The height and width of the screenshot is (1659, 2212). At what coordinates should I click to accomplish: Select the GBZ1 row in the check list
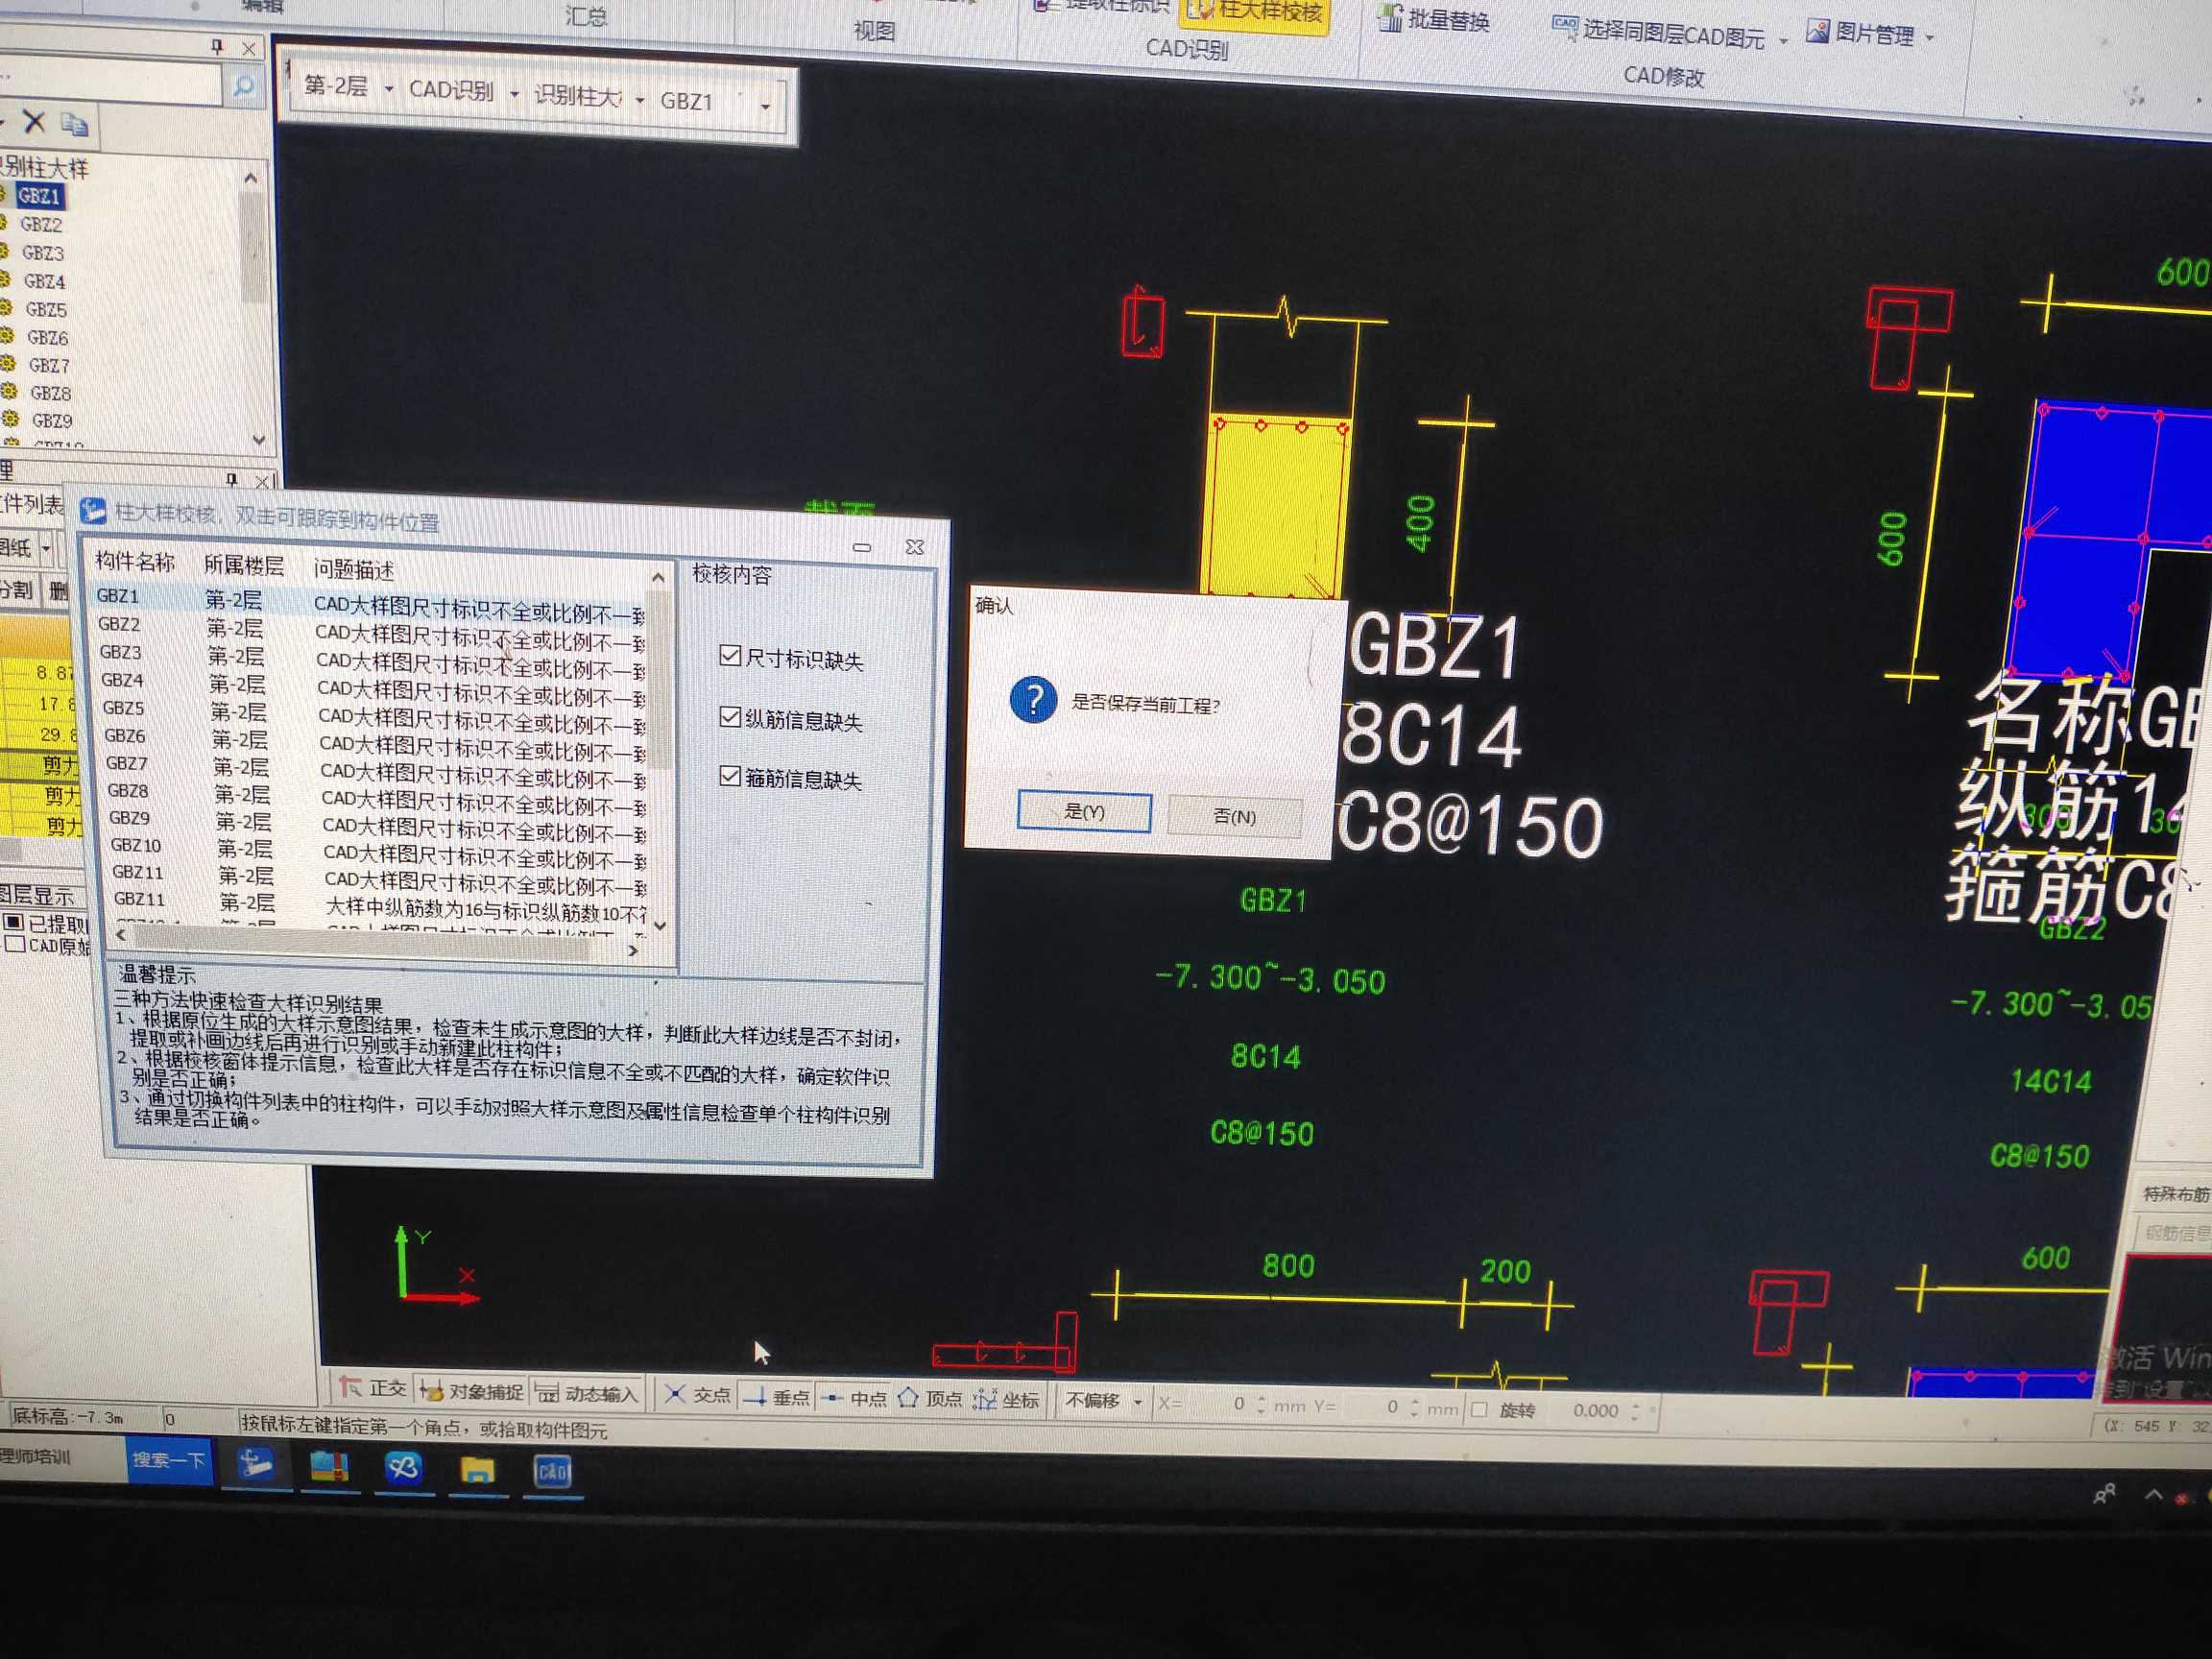point(370,600)
